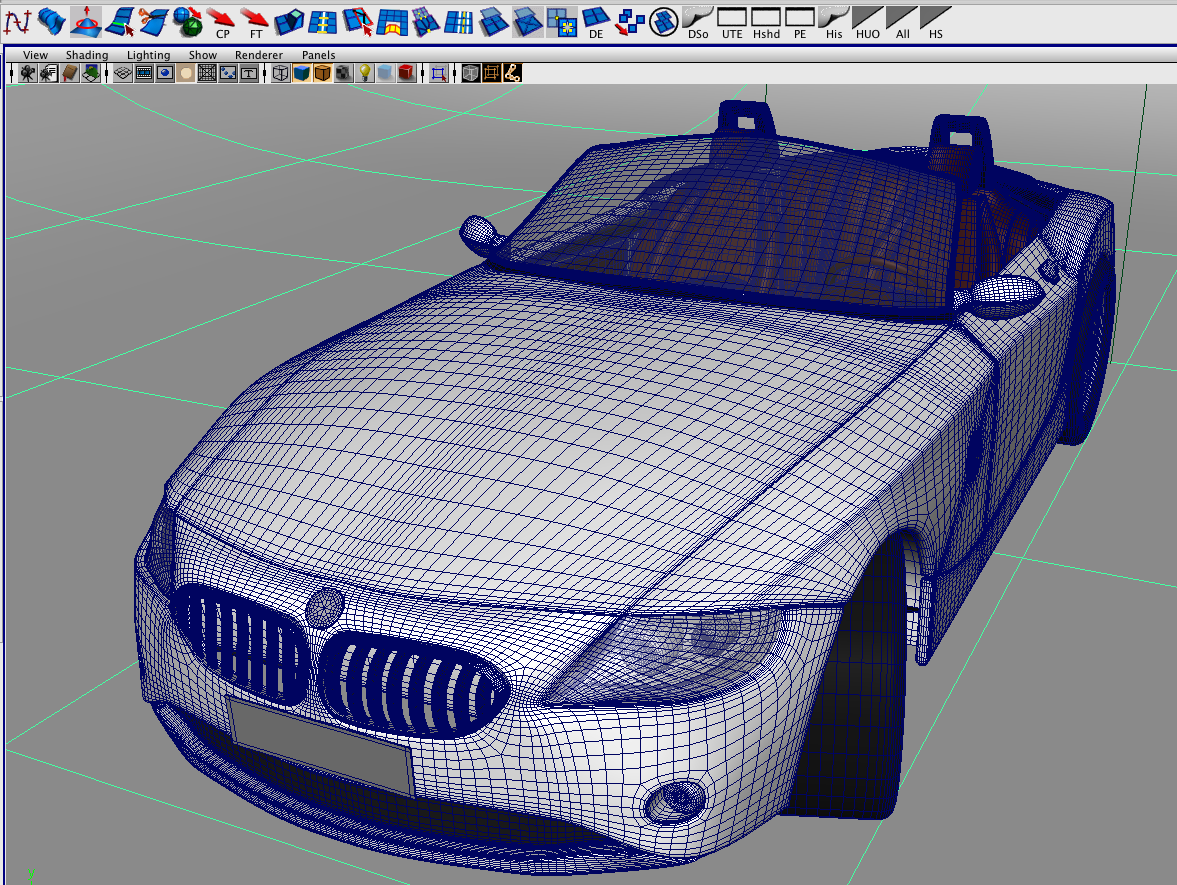Toggle textured display checker cube

(x=344, y=73)
